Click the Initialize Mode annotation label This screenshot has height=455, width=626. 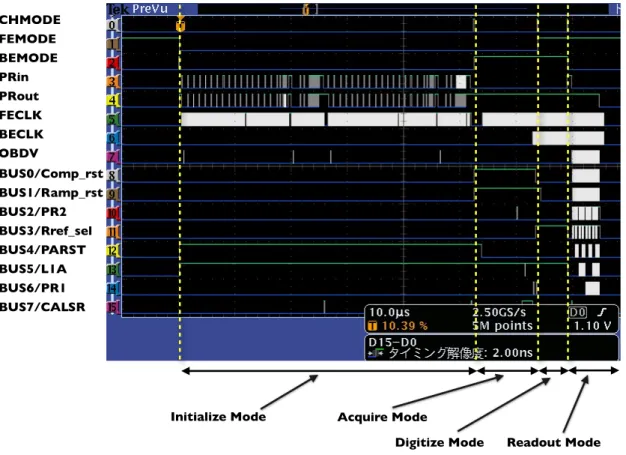point(218,417)
